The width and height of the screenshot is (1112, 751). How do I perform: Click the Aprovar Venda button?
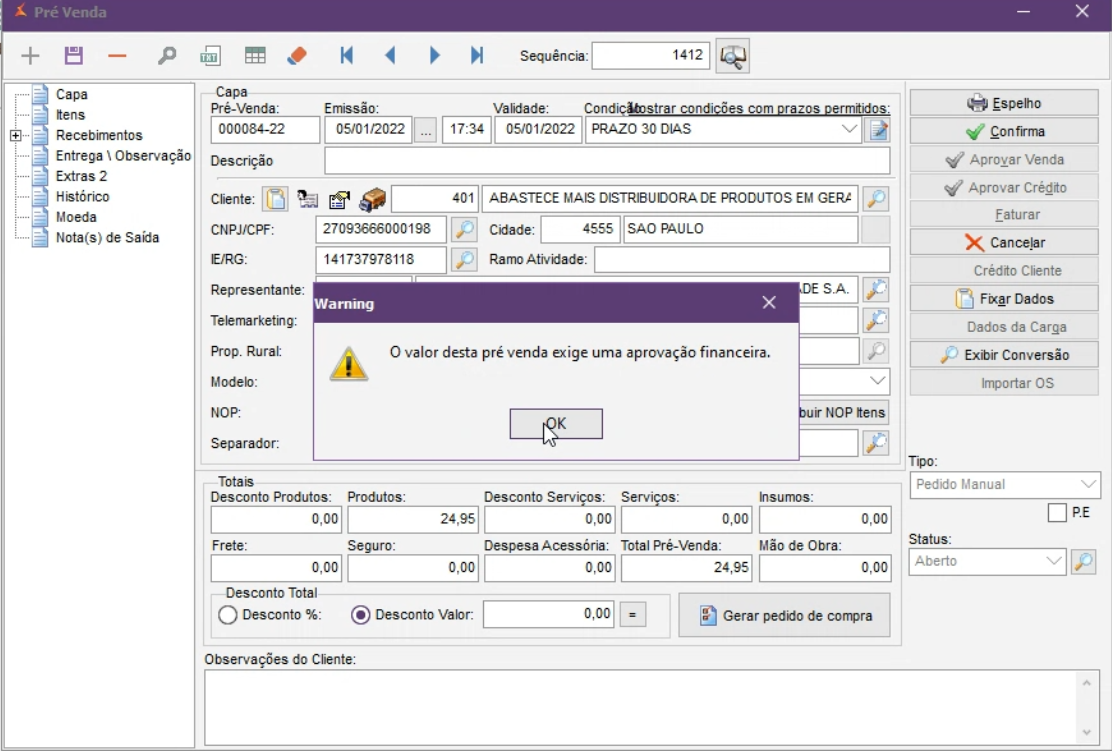coord(1004,160)
